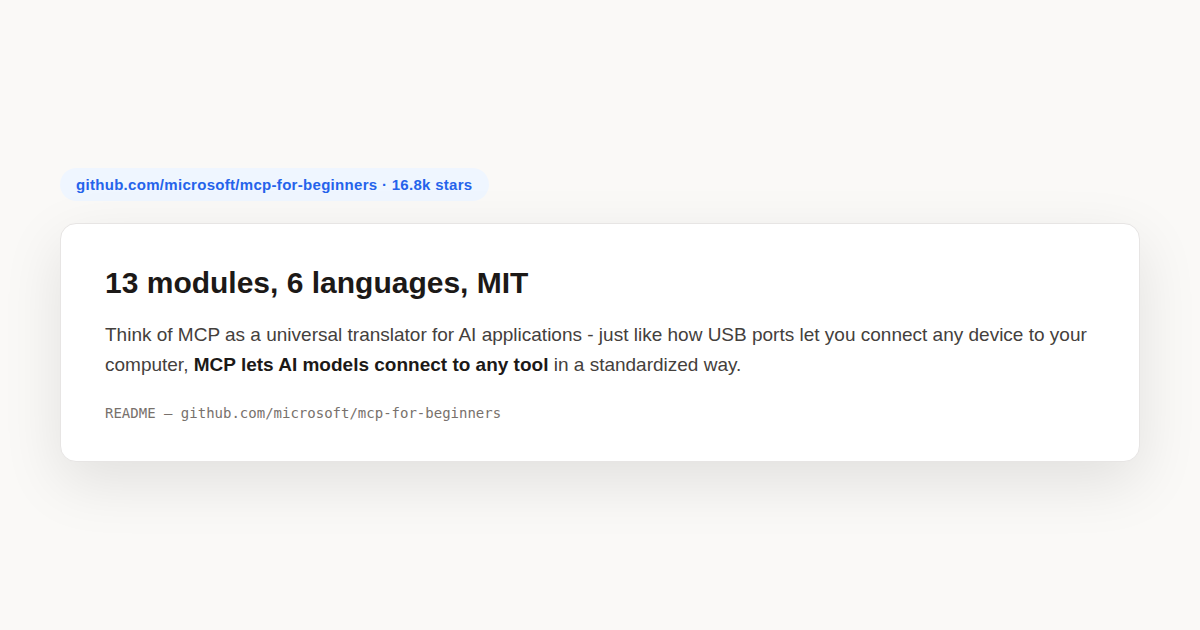Click the word "README" in the footer line
Screen dimensions: 1200x630
(x=130, y=413)
